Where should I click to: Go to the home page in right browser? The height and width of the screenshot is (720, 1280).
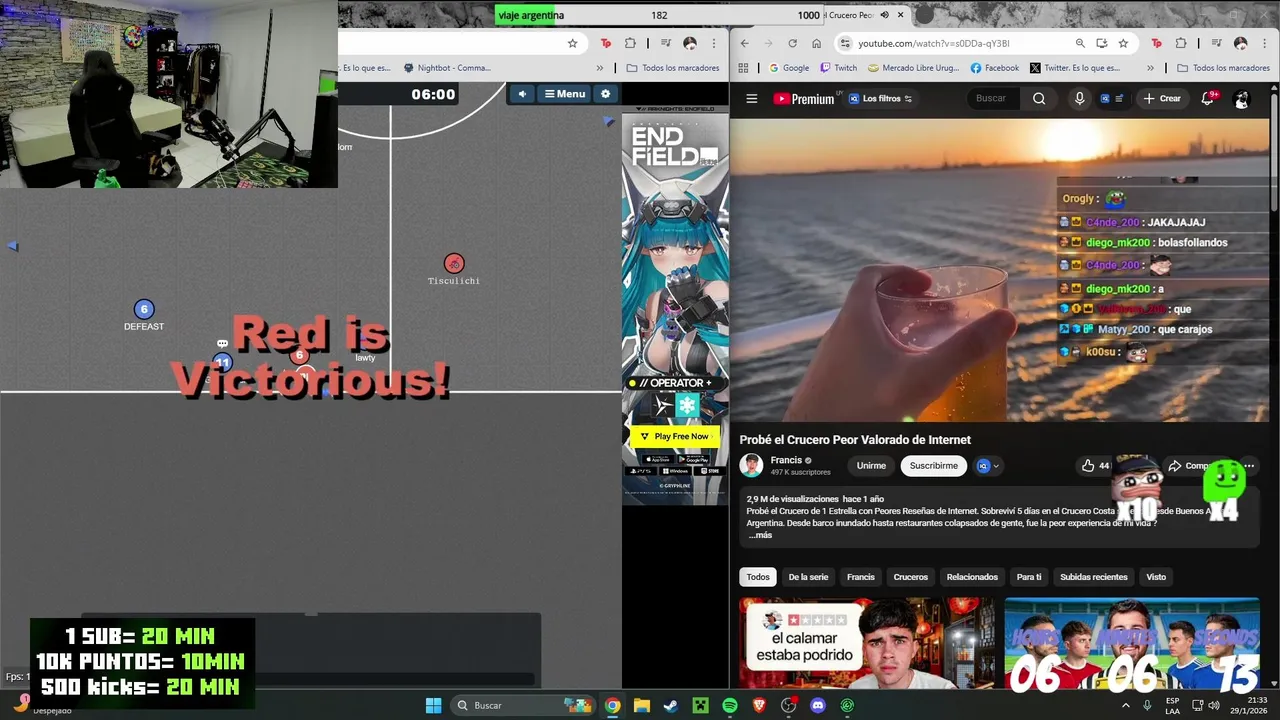click(x=816, y=43)
